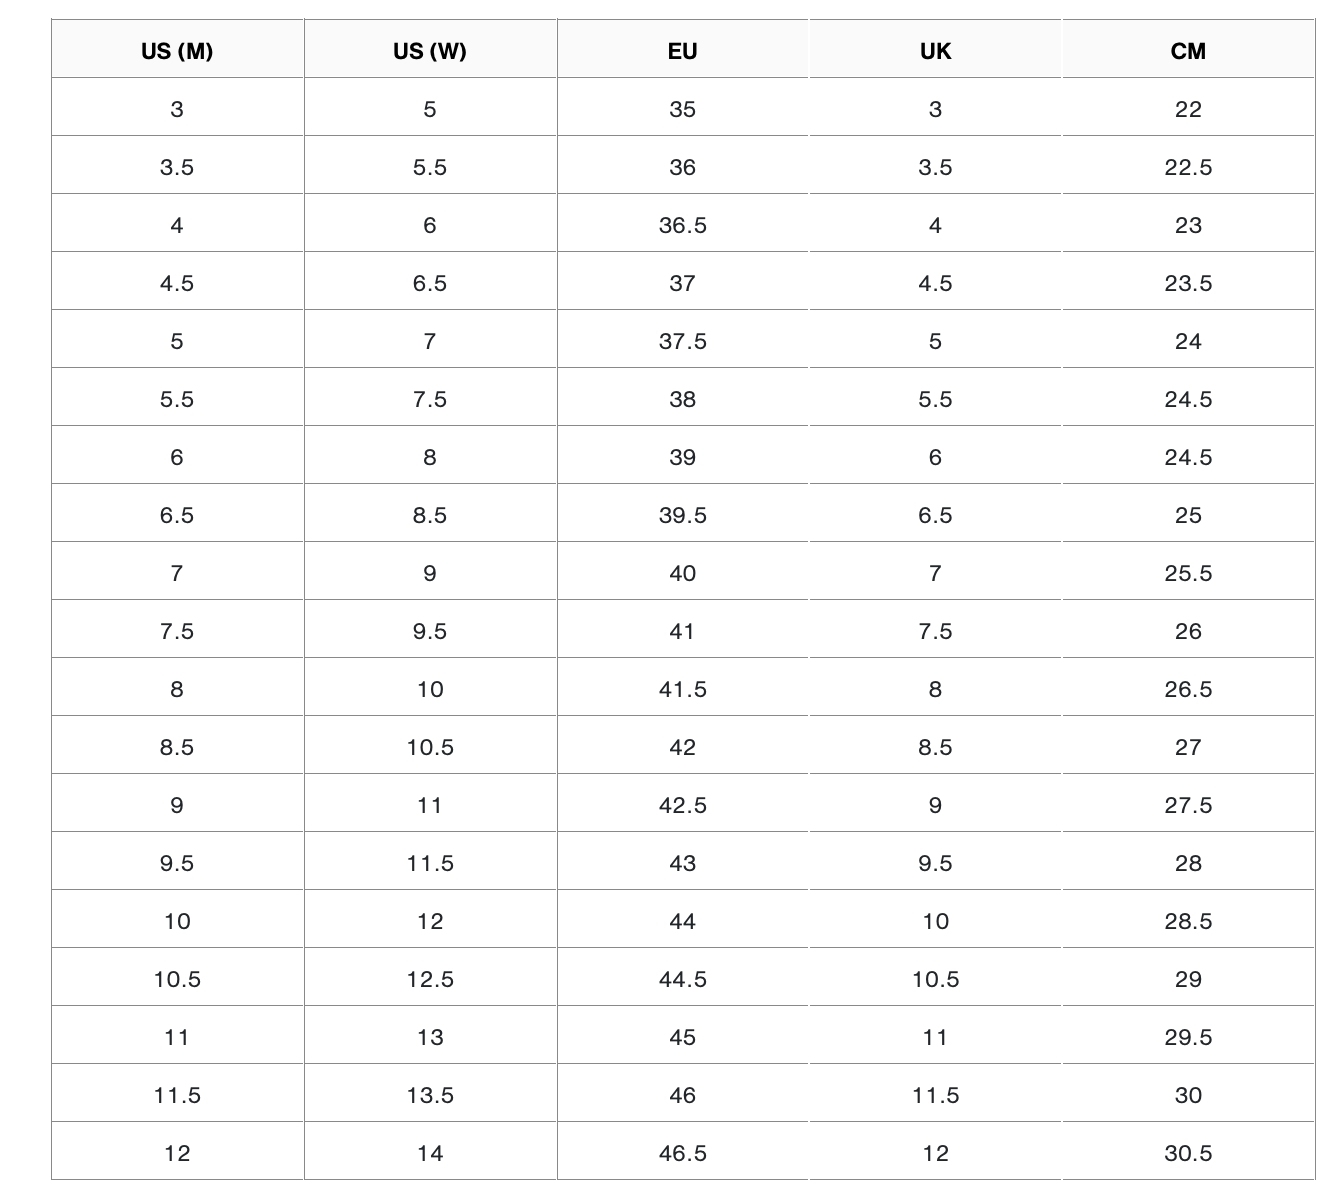Click the 22.5 value in CM column
Viewport: 1342px width, 1202px height.
tap(1188, 167)
